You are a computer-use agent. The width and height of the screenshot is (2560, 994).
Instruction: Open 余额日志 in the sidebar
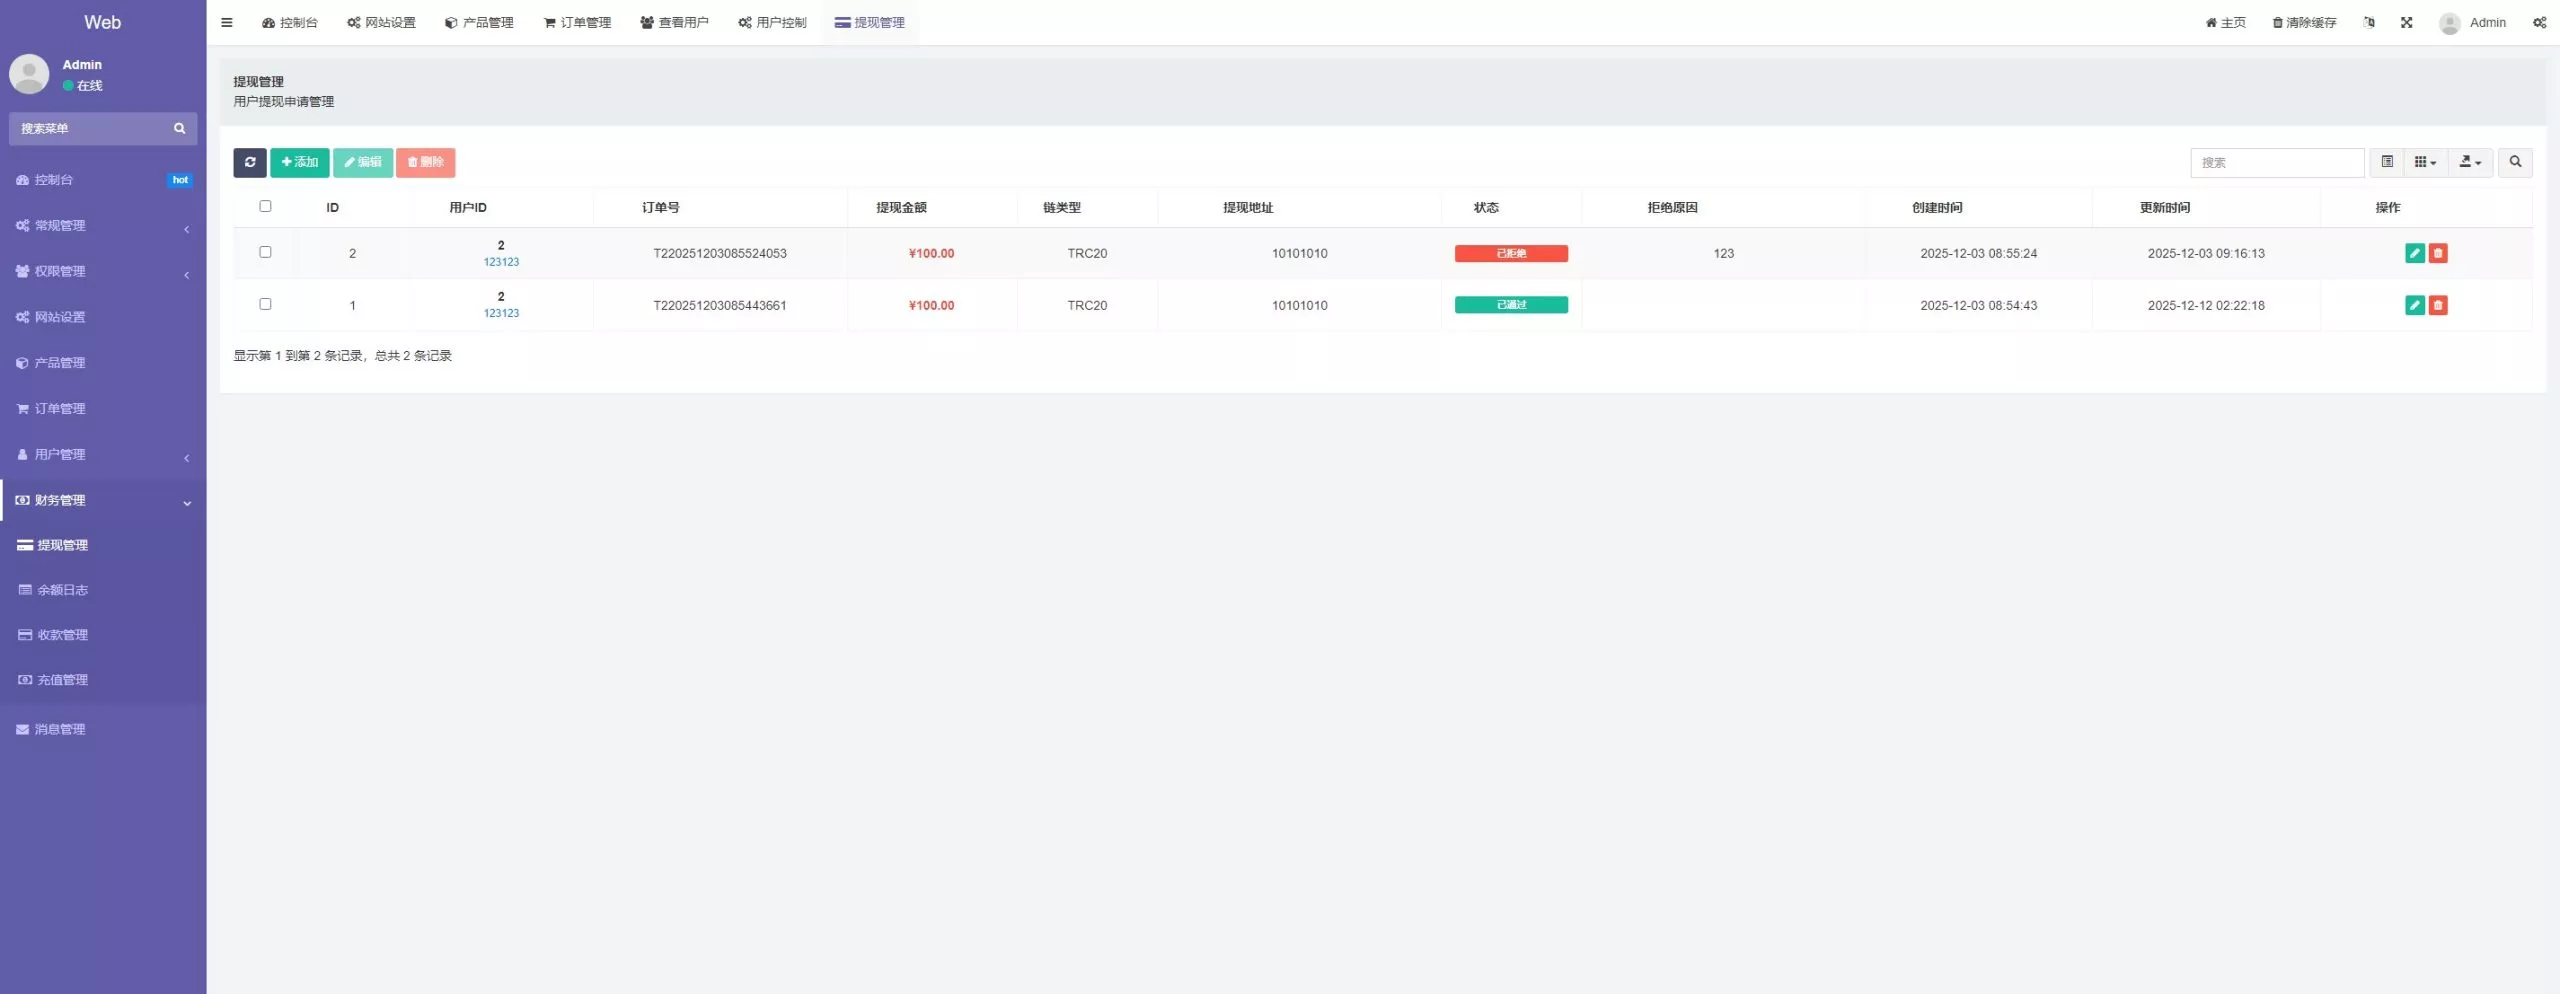point(62,590)
